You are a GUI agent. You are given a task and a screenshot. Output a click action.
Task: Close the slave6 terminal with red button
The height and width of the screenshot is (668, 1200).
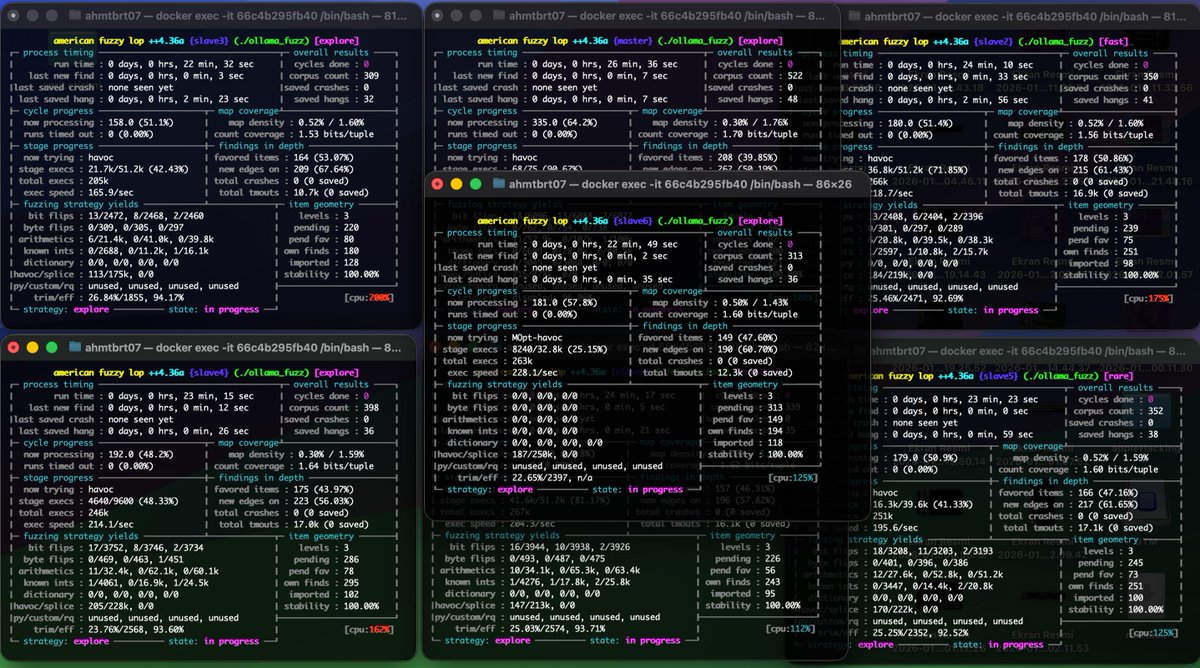[439, 184]
